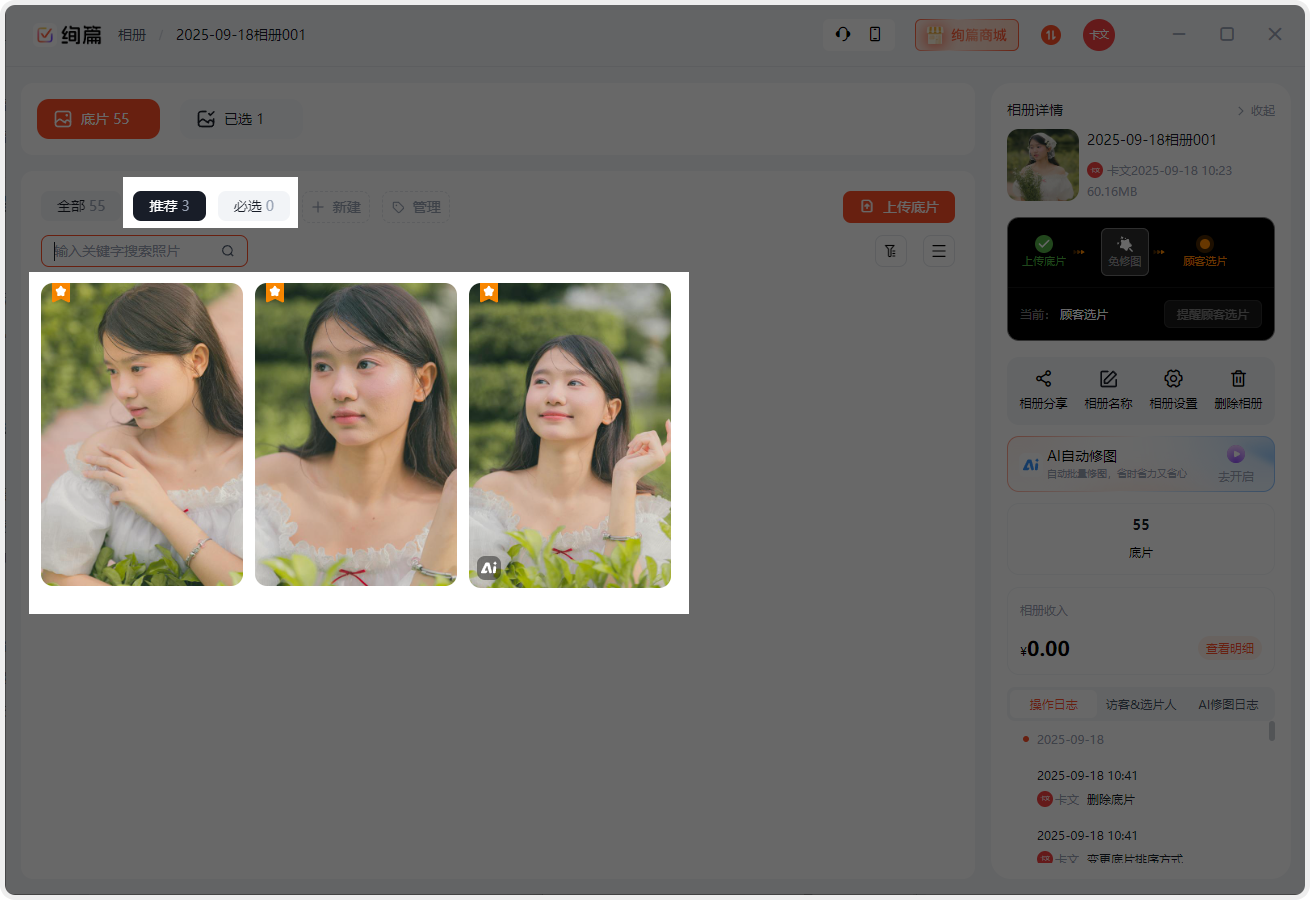Image resolution: width=1310 pixels, height=900 pixels.
Task: Click the photo keyword search field
Action: coord(135,251)
